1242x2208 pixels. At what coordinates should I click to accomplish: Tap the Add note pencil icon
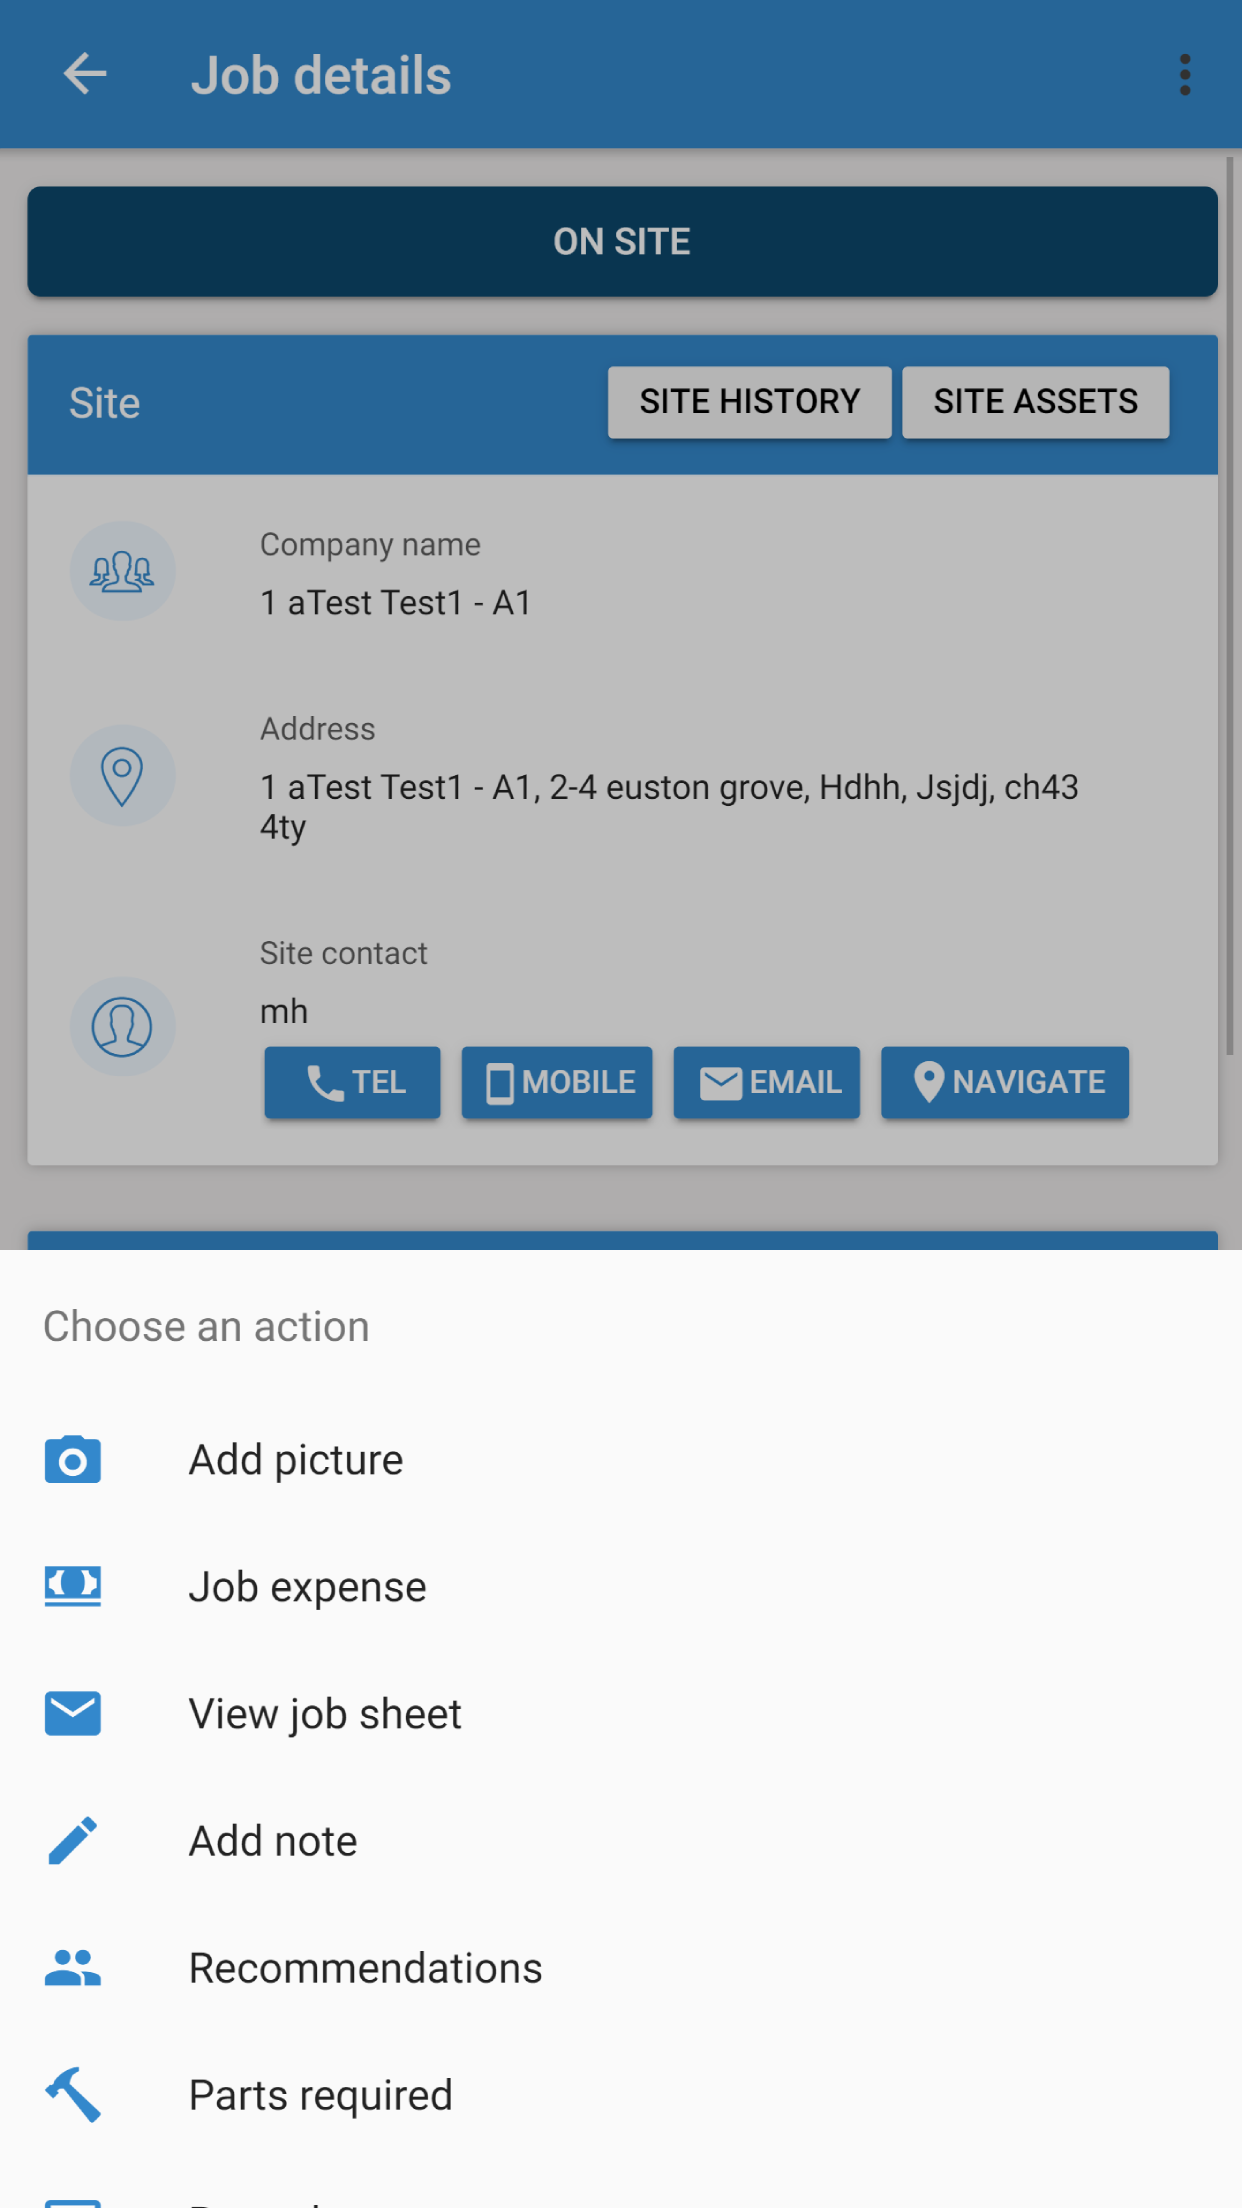click(x=73, y=1841)
